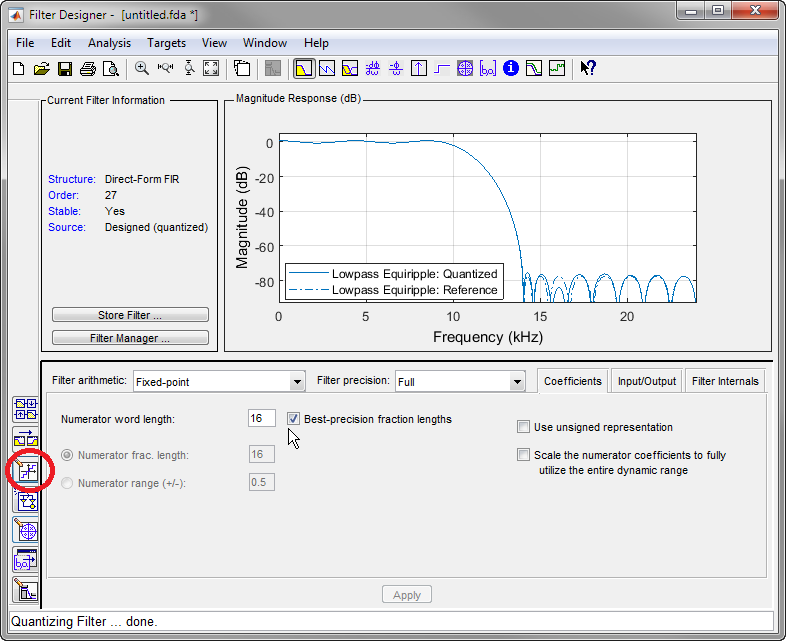Open Set Quantization Parameters sidebar icon
Image resolution: width=786 pixels, height=641 pixels.
(x=25, y=470)
